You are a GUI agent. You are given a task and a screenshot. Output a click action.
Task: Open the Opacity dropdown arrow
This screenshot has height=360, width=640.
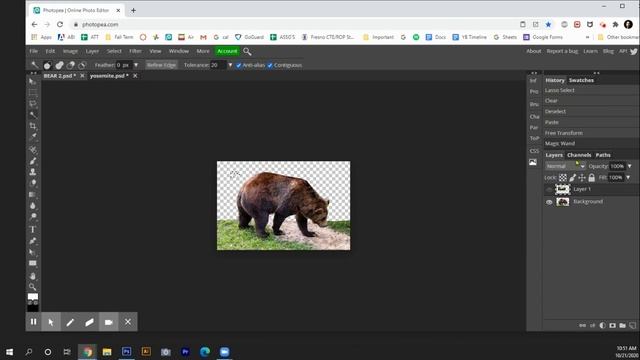[x=630, y=166]
